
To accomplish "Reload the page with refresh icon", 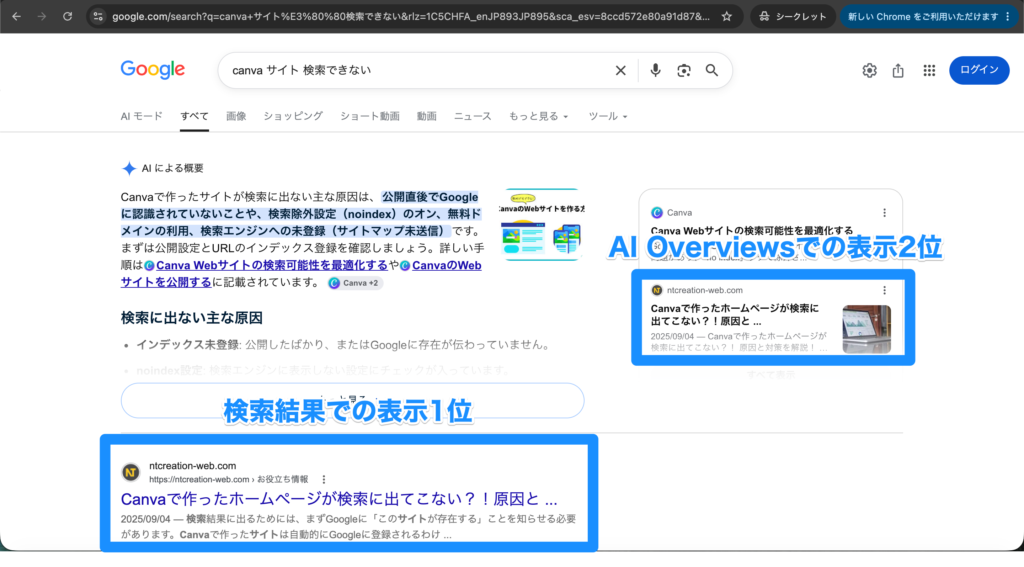I will pos(67,16).
